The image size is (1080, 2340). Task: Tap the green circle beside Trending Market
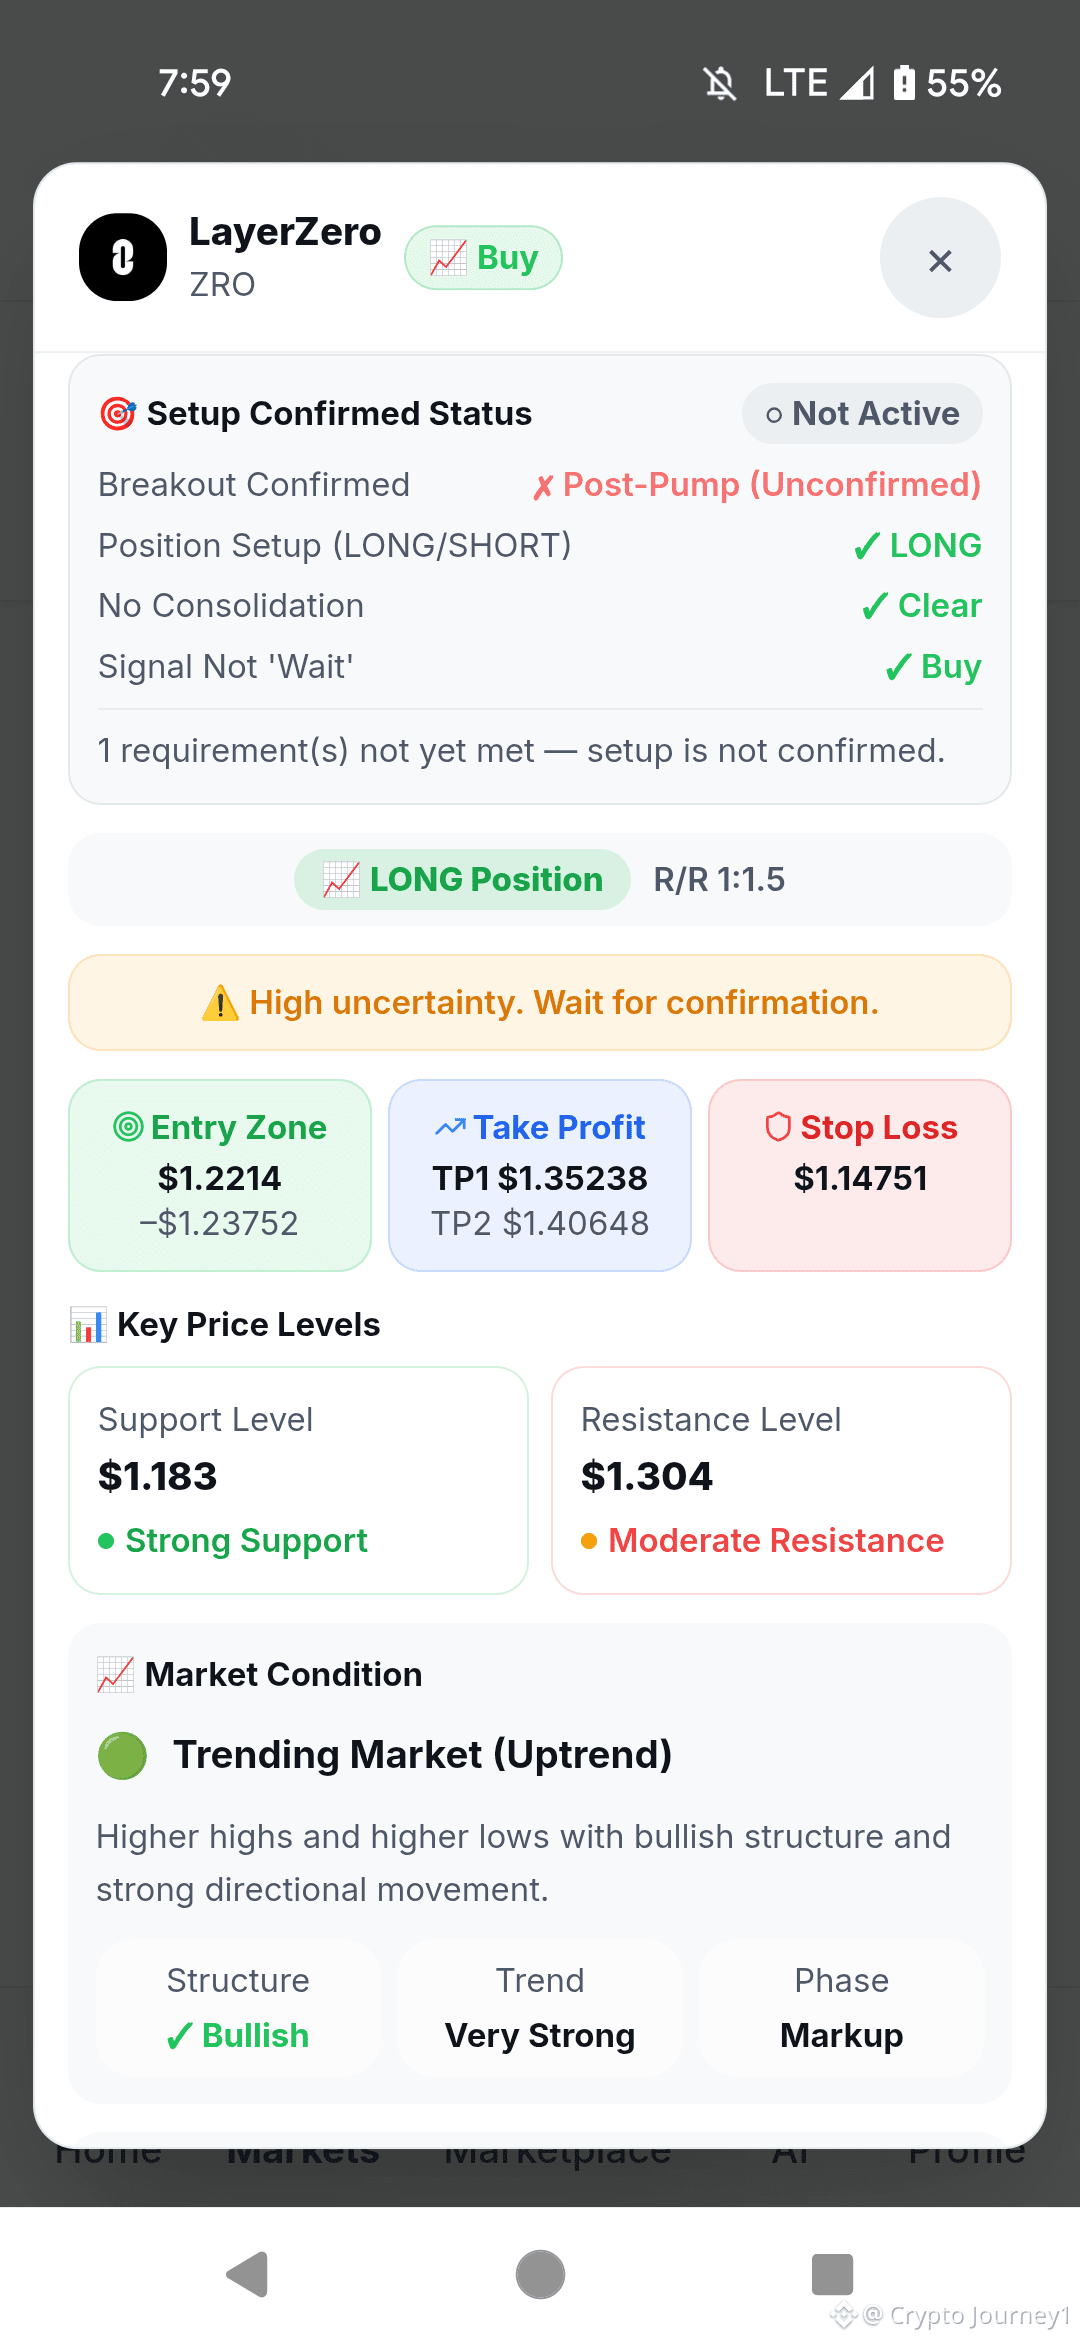[123, 1756]
